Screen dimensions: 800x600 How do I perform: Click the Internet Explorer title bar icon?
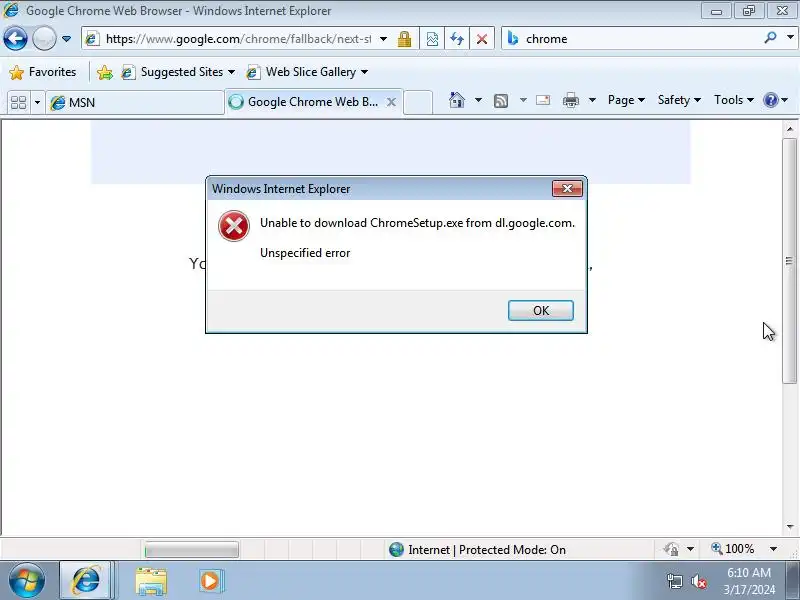point(11,10)
